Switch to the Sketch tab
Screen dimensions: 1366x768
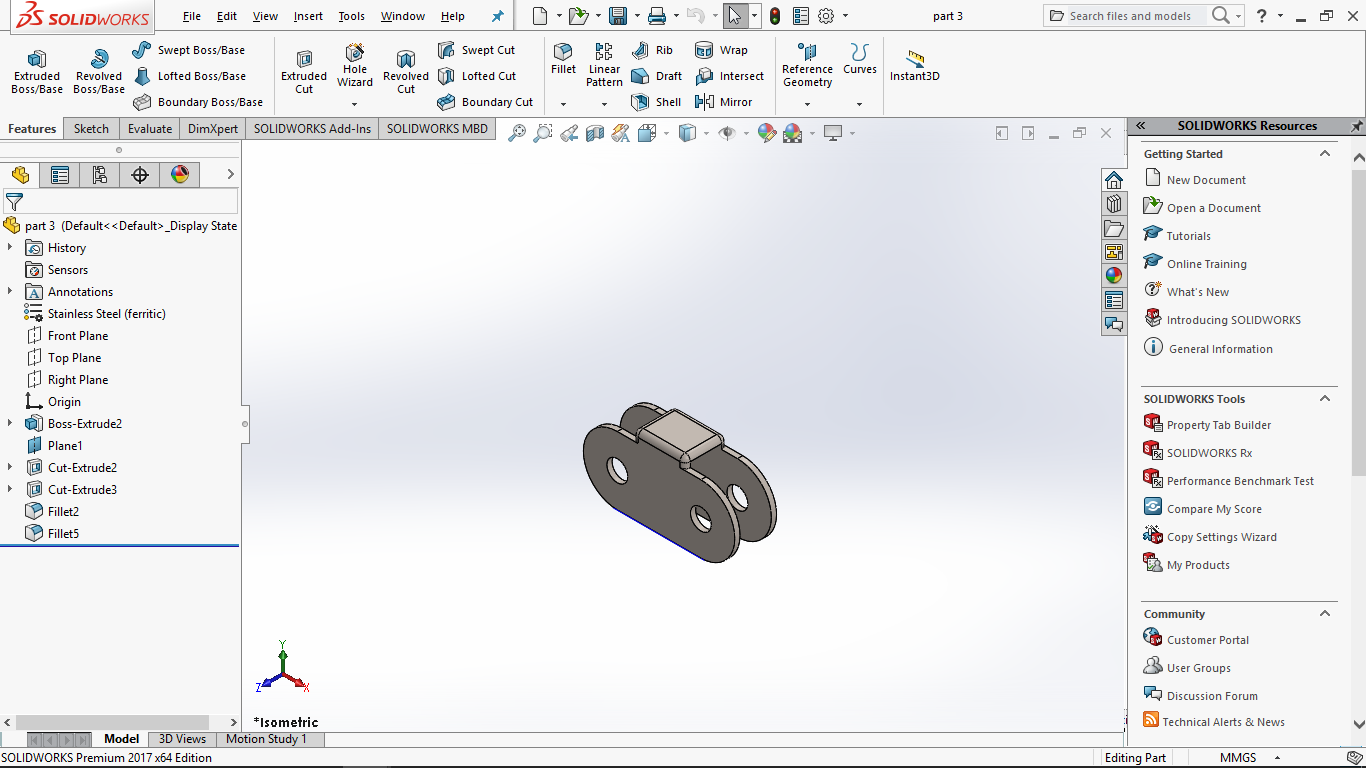tap(91, 128)
